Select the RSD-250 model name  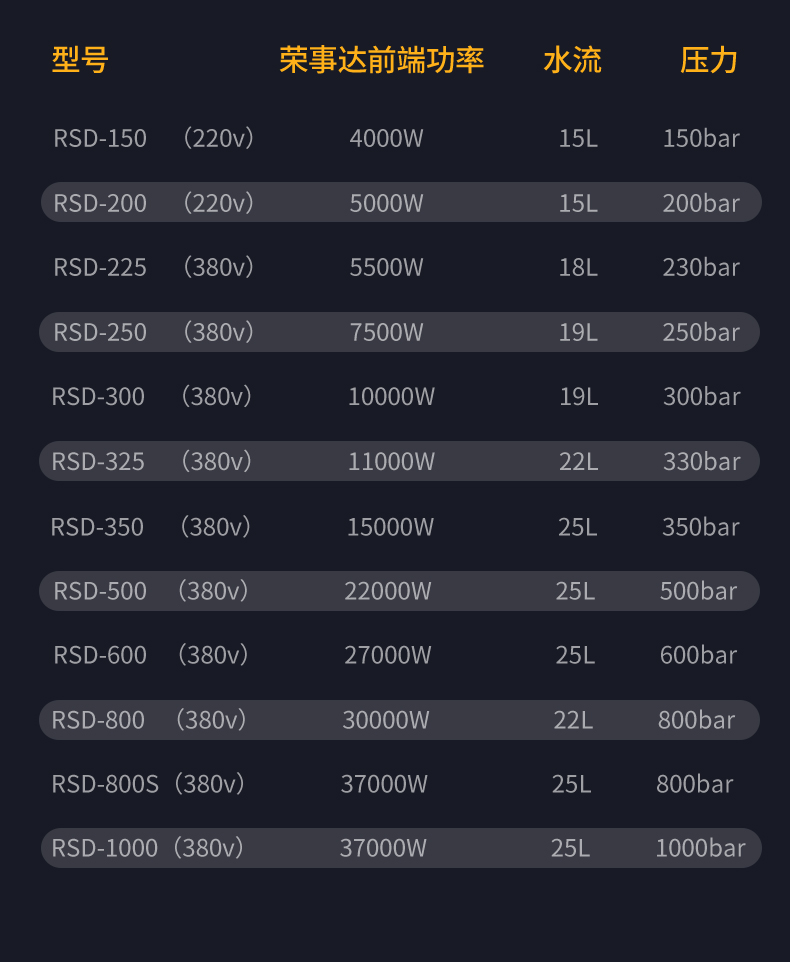(100, 332)
